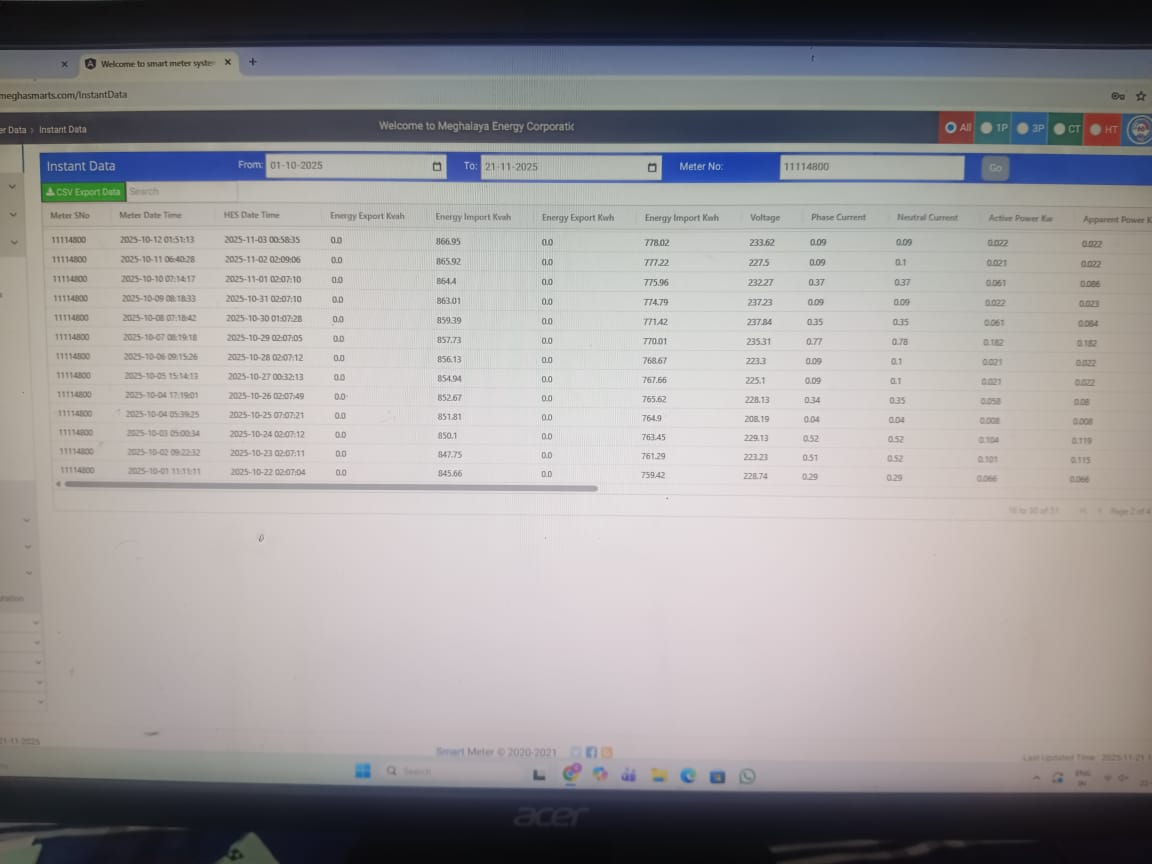Click energy import value 866.95
This screenshot has height=864, width=1152.
pyautogui.click(x=447, y=241)
